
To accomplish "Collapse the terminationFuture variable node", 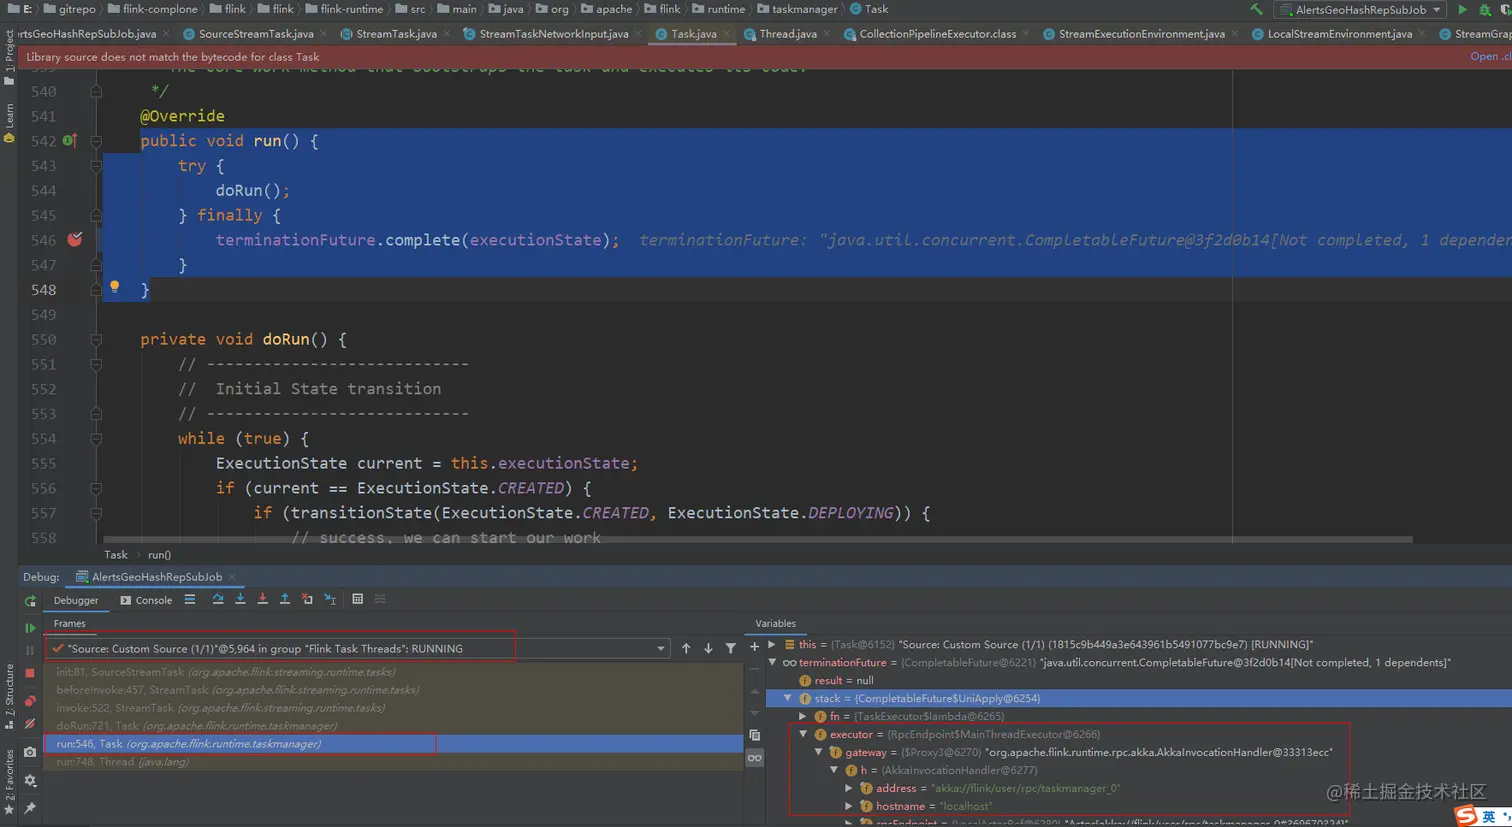I will pos(772,663).
